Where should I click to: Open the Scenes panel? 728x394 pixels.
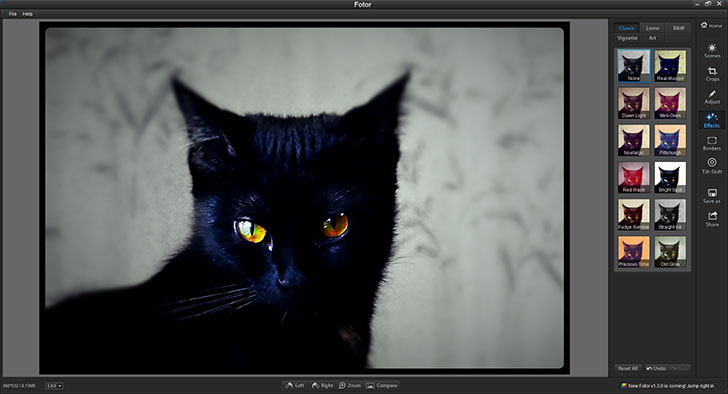pyautogui.click(x=712, y=51)
